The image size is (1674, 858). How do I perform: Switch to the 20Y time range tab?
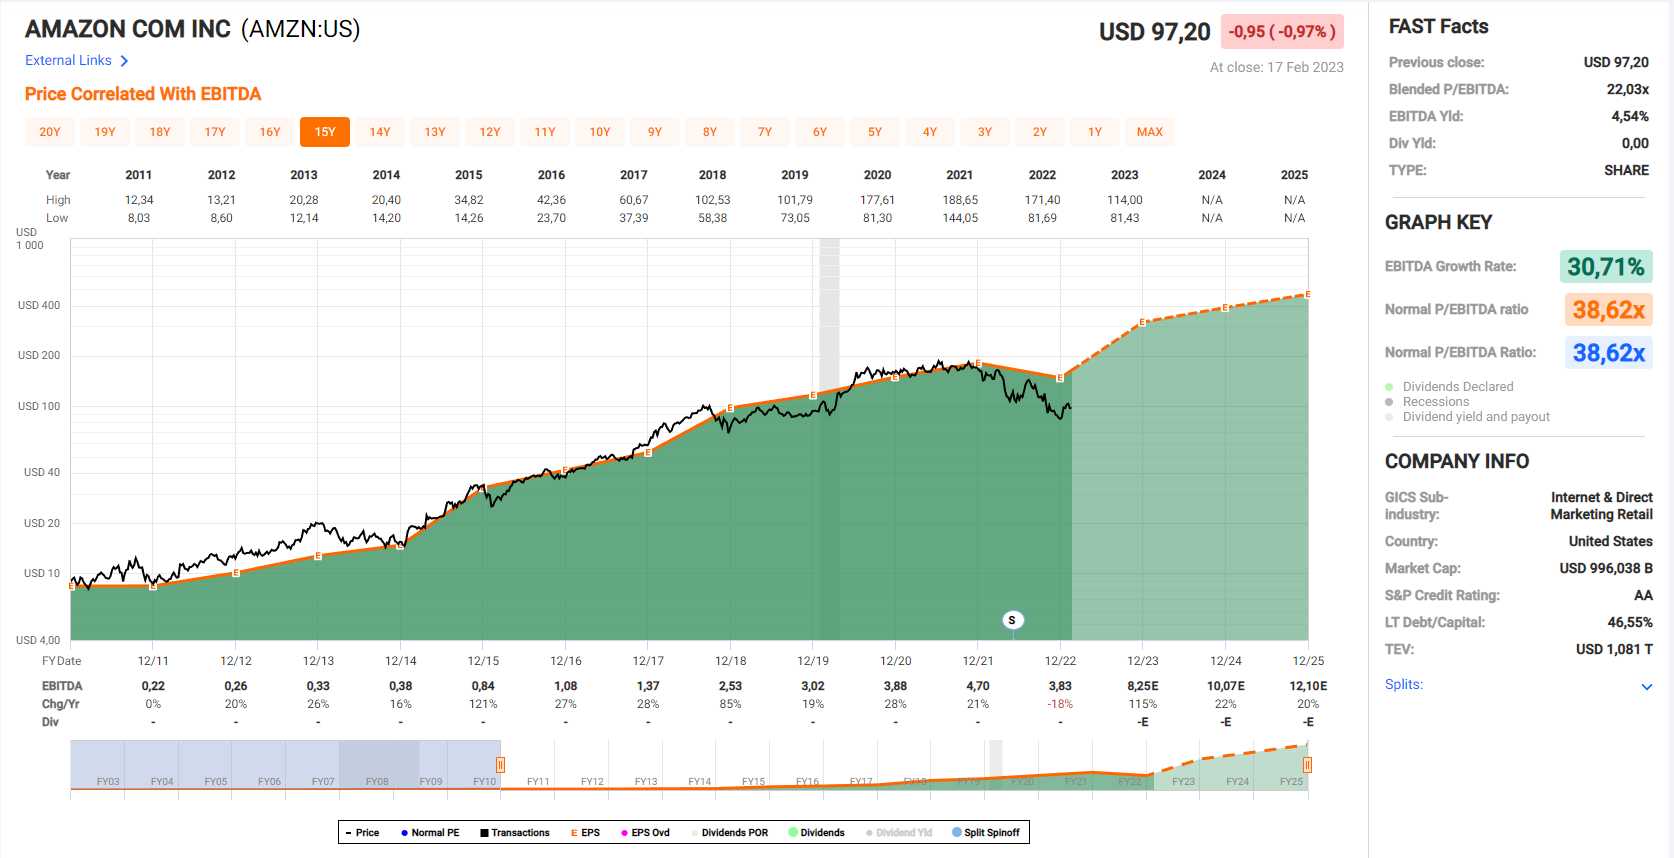click(50, 132)
